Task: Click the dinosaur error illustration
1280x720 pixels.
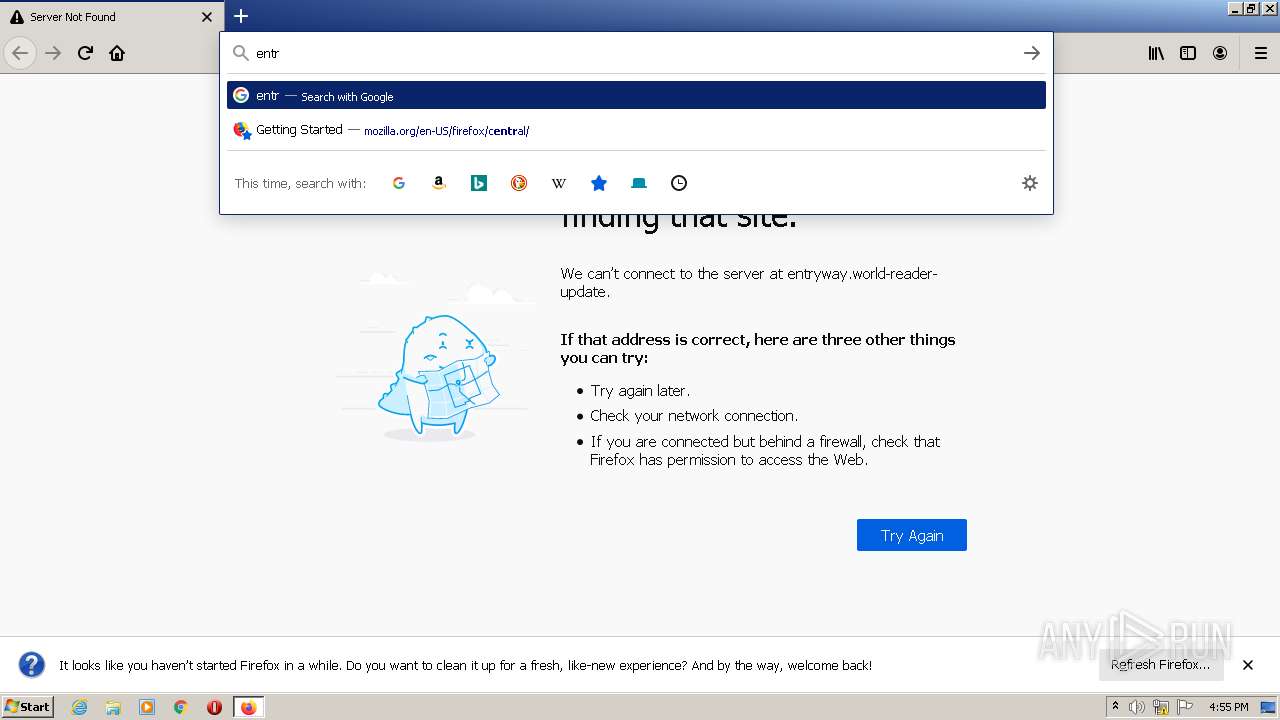Action: pyautogui.click(x=437, y=378)
